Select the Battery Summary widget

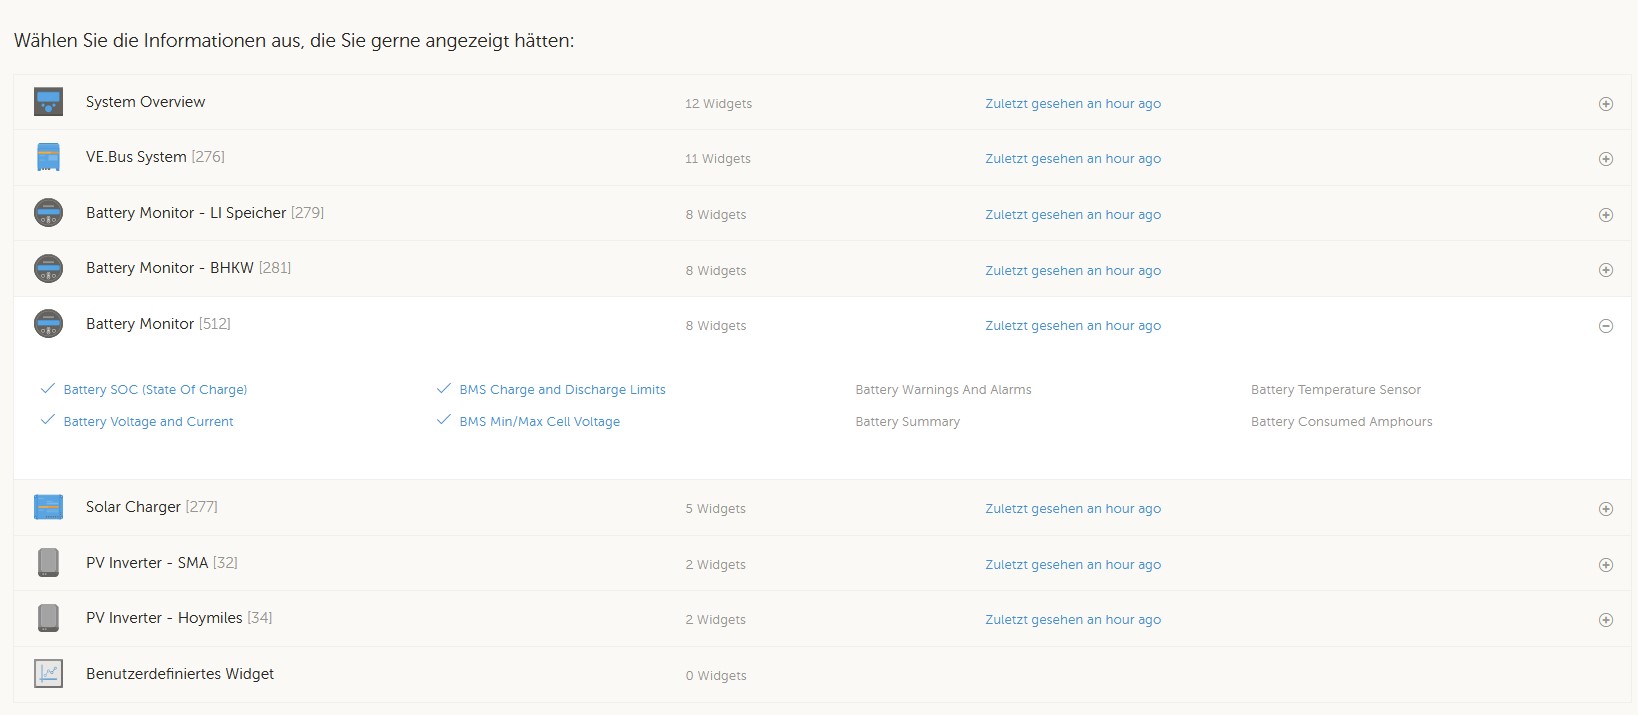[907, 421]
